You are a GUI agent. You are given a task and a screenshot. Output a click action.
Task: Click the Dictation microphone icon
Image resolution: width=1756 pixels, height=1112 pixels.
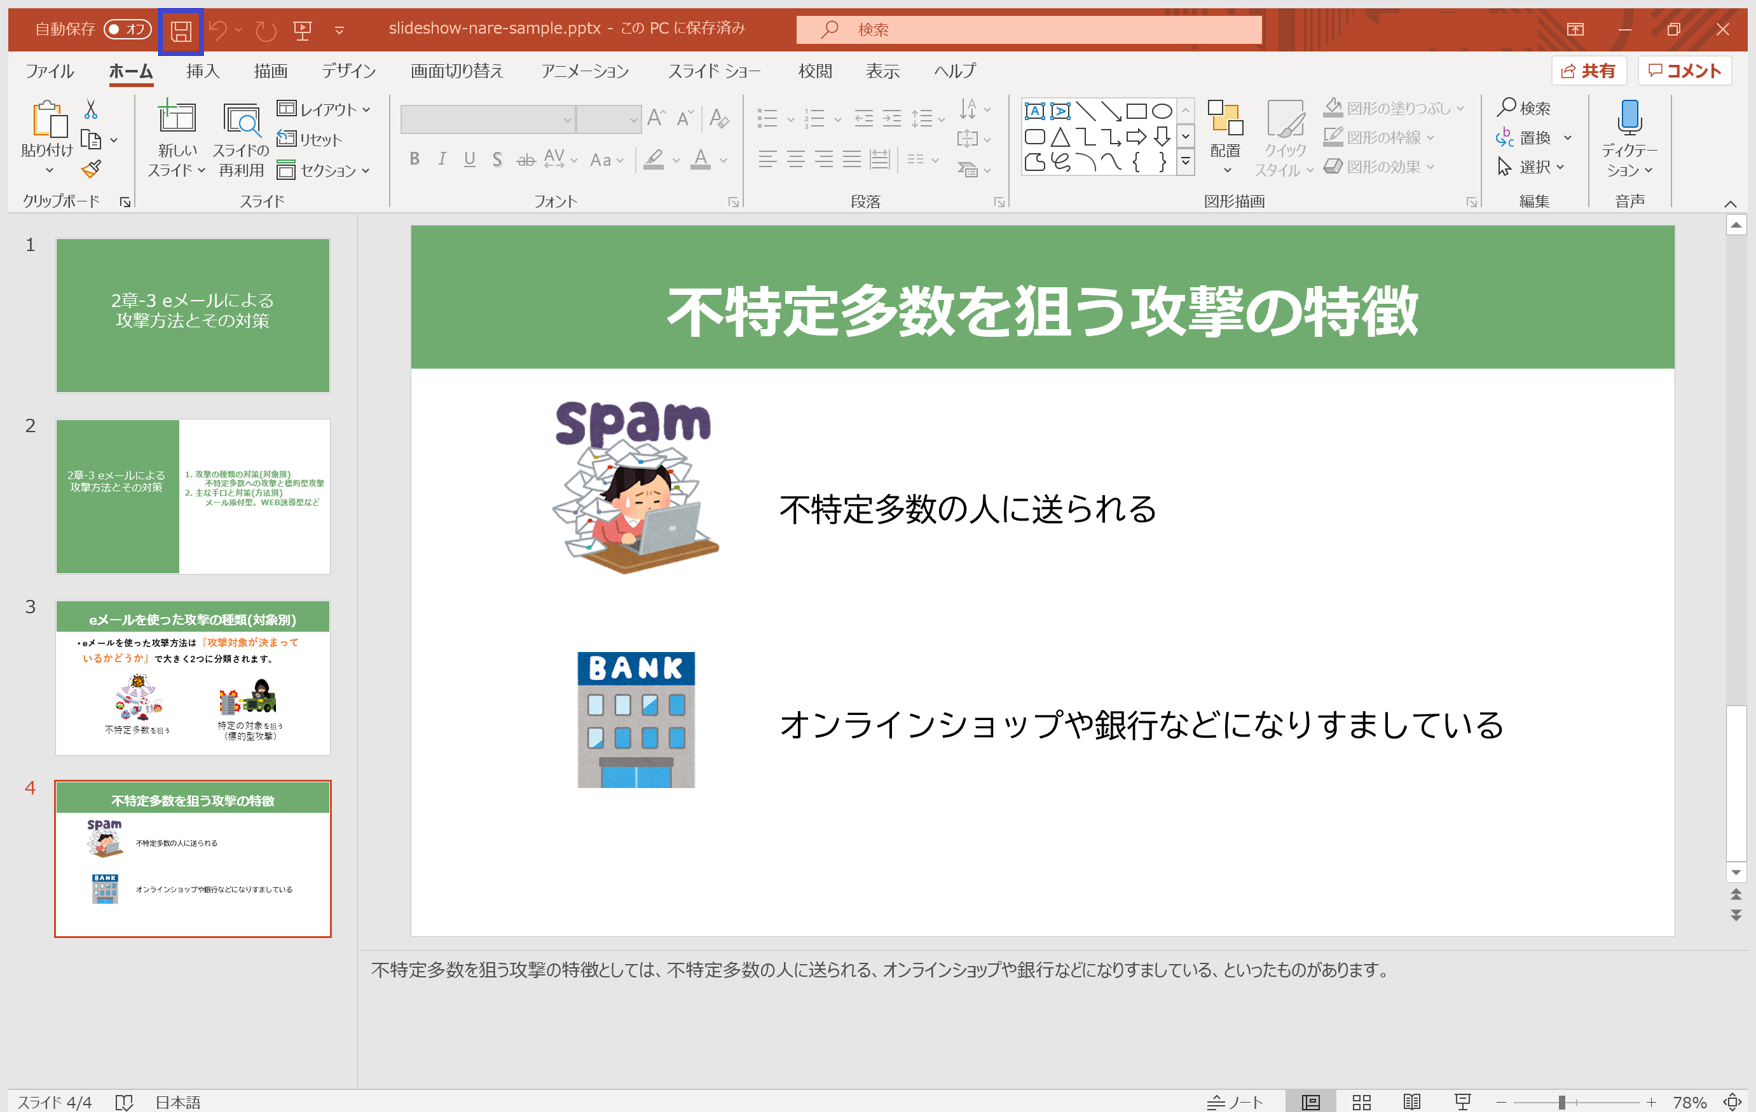coord(1629,119)
